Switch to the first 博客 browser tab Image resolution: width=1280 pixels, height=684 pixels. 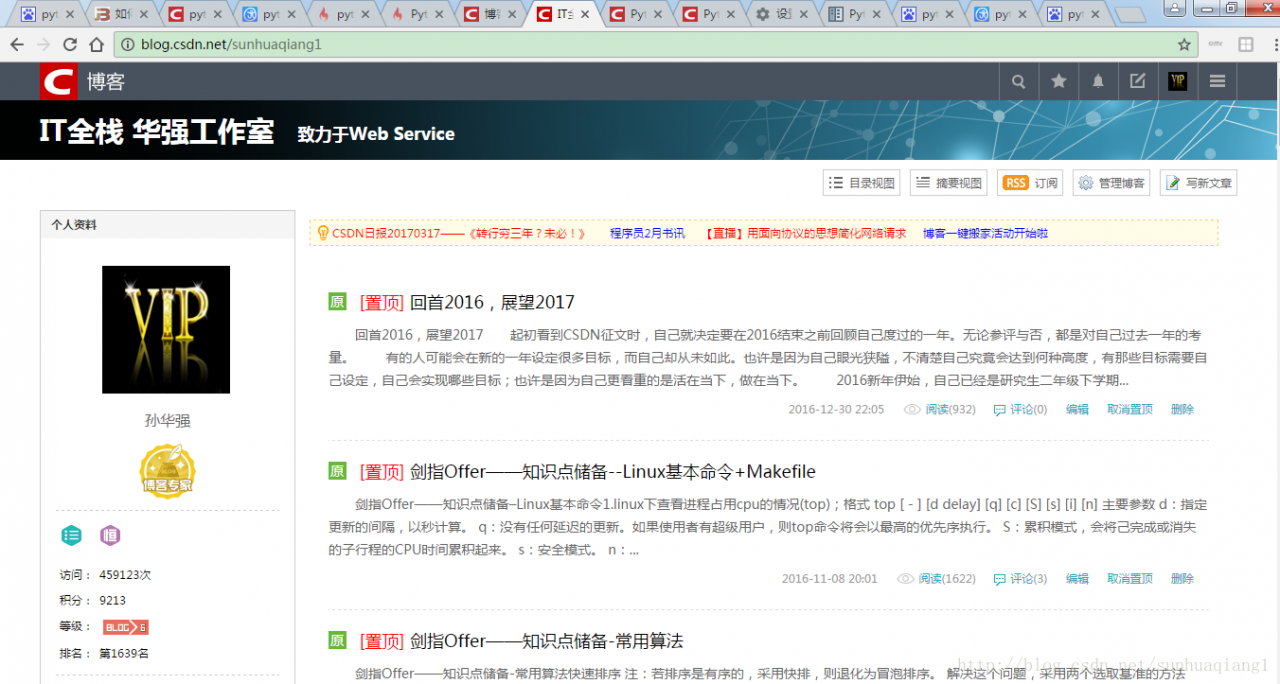(488, 13)
